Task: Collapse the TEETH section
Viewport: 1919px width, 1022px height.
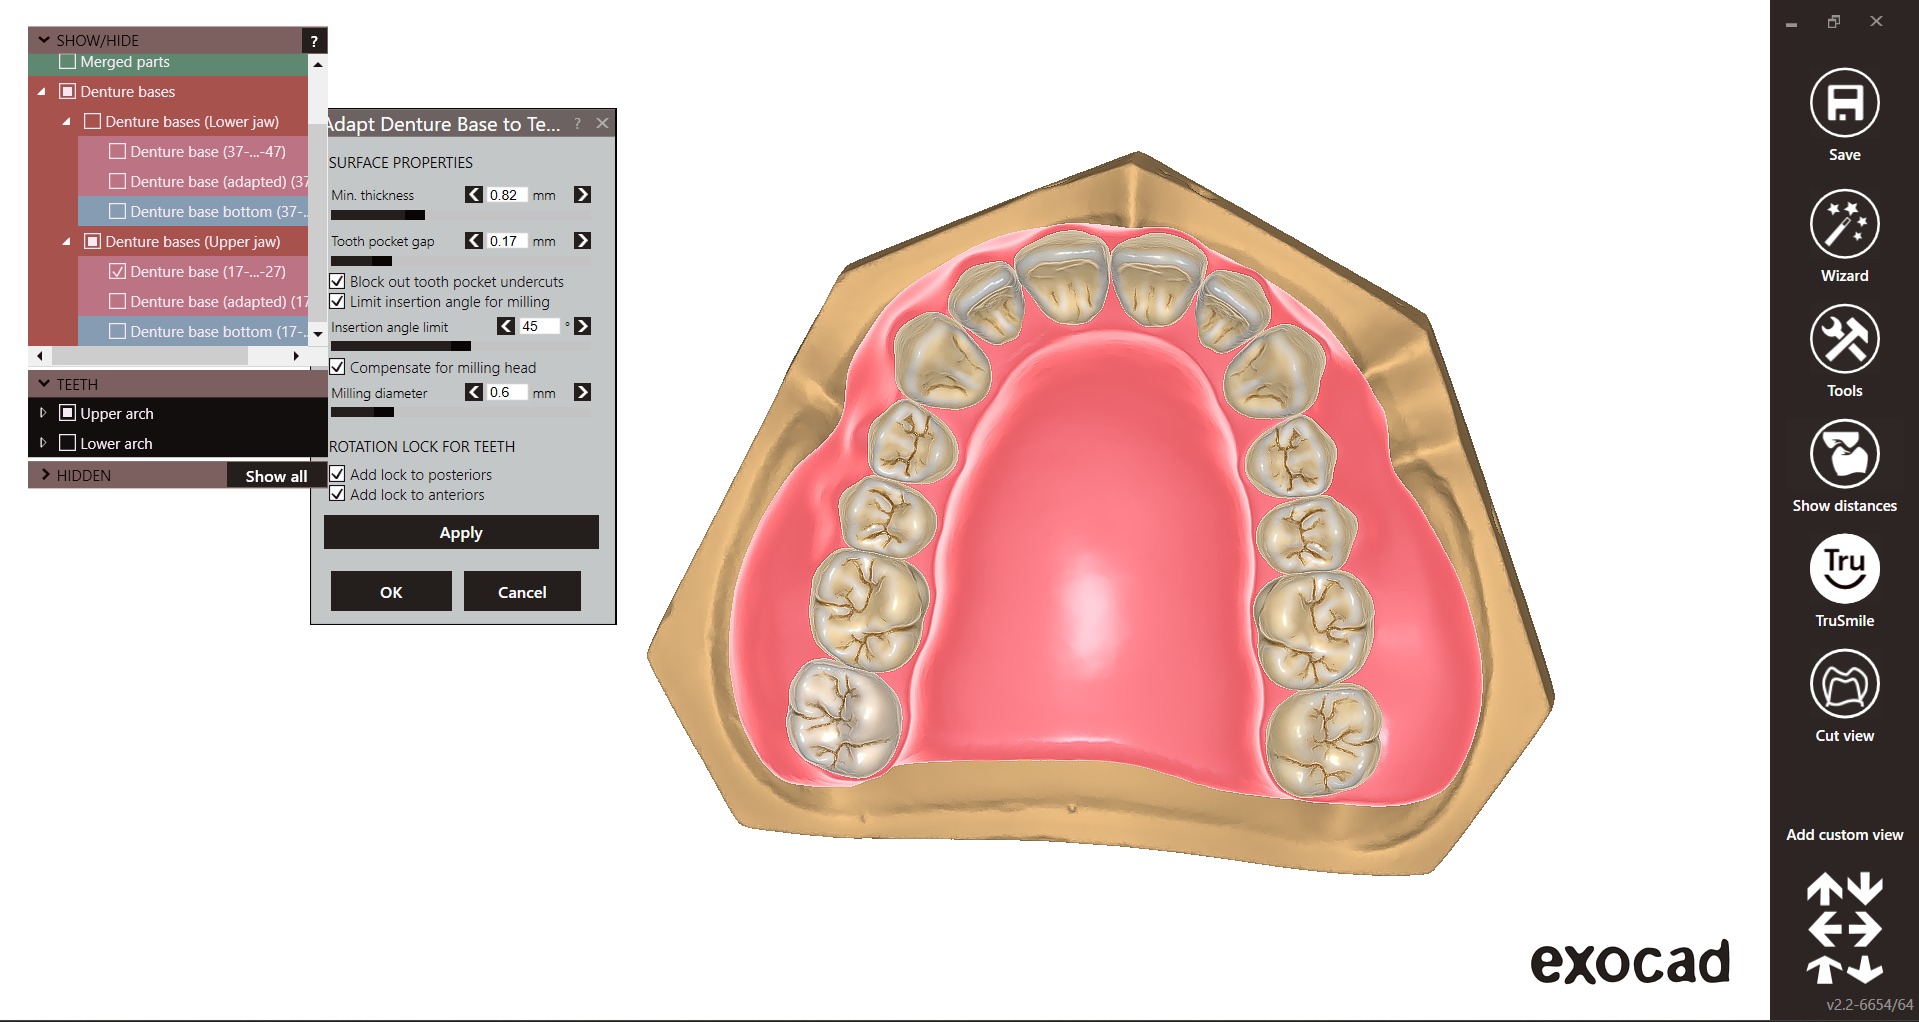Action: (x=44, y=384)
